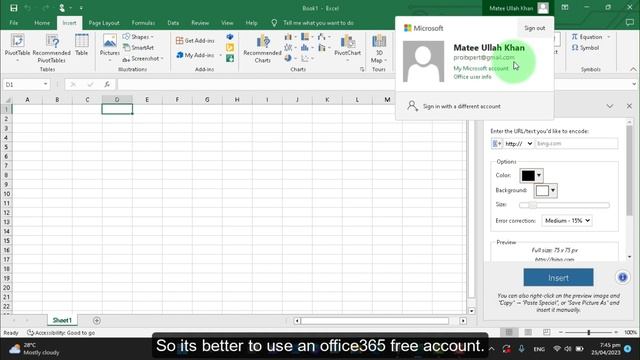Screen dimensions: 640x360
Task: Open the Shapes gallery
Action: tap(138, 37)
